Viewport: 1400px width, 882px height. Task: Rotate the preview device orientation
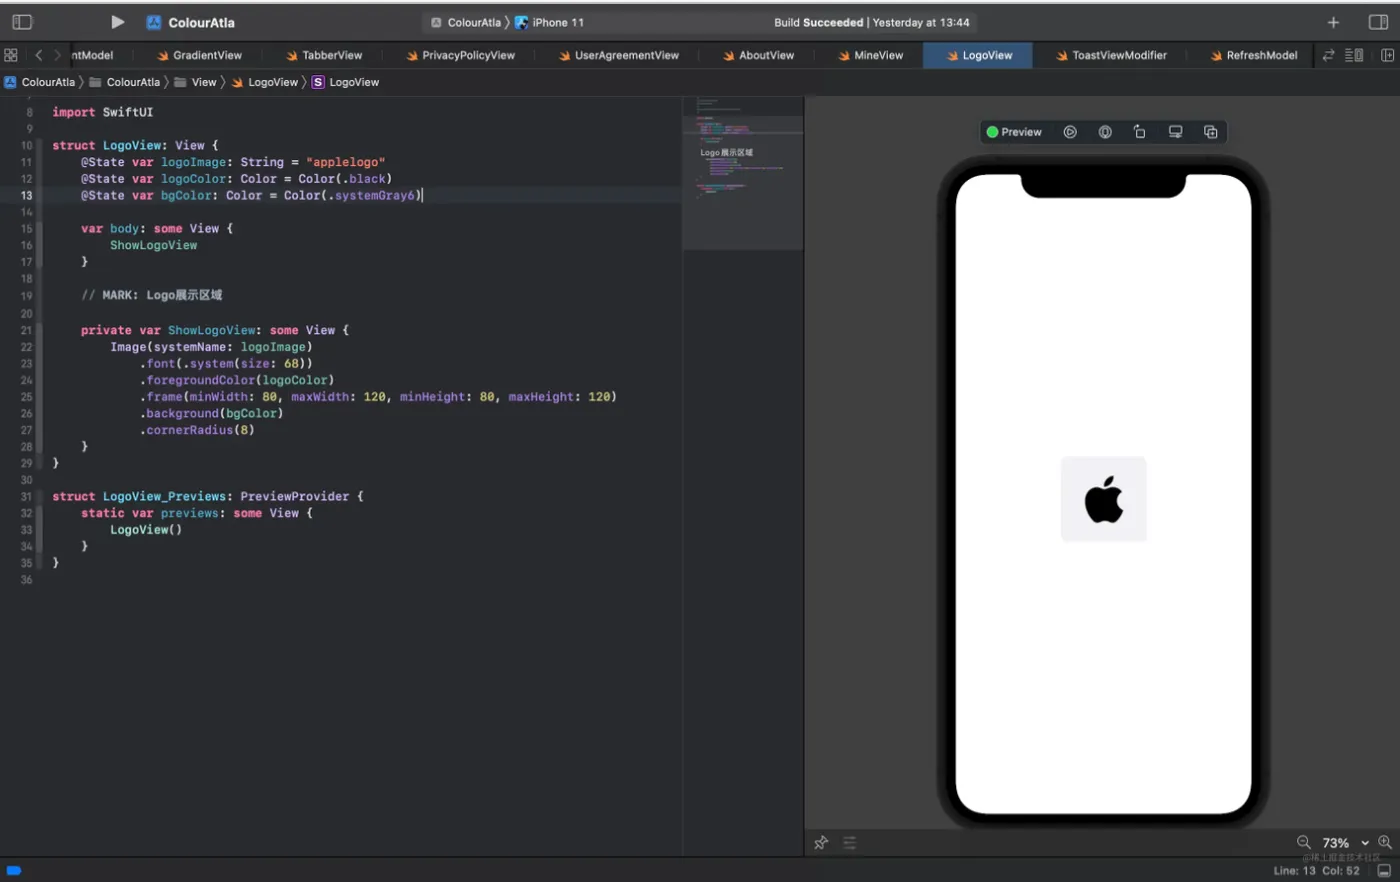click(x=1140, y=132)
